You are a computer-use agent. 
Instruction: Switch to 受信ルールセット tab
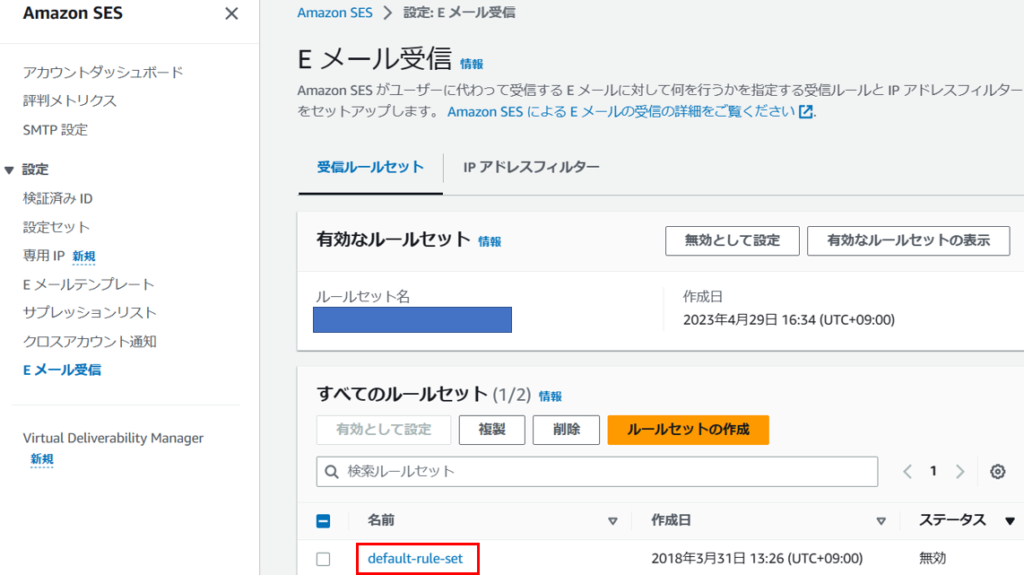point(370,167)
